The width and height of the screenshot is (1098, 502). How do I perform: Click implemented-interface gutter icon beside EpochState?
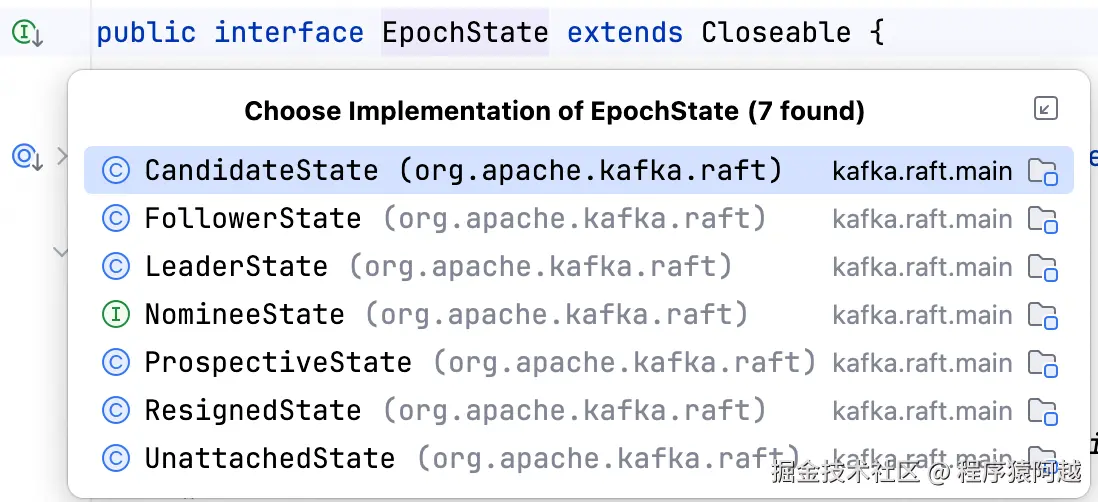tap(27, 33)
